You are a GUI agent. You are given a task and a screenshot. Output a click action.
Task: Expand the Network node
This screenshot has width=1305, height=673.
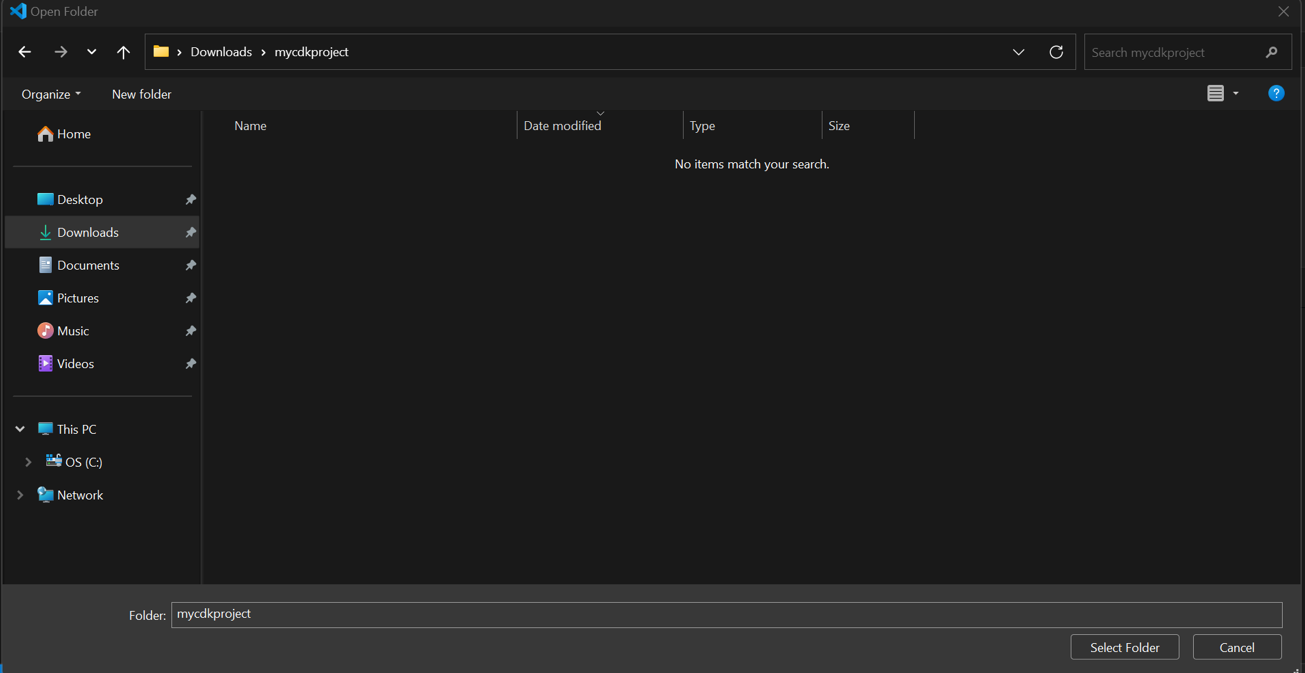click(x=18, y=494)
